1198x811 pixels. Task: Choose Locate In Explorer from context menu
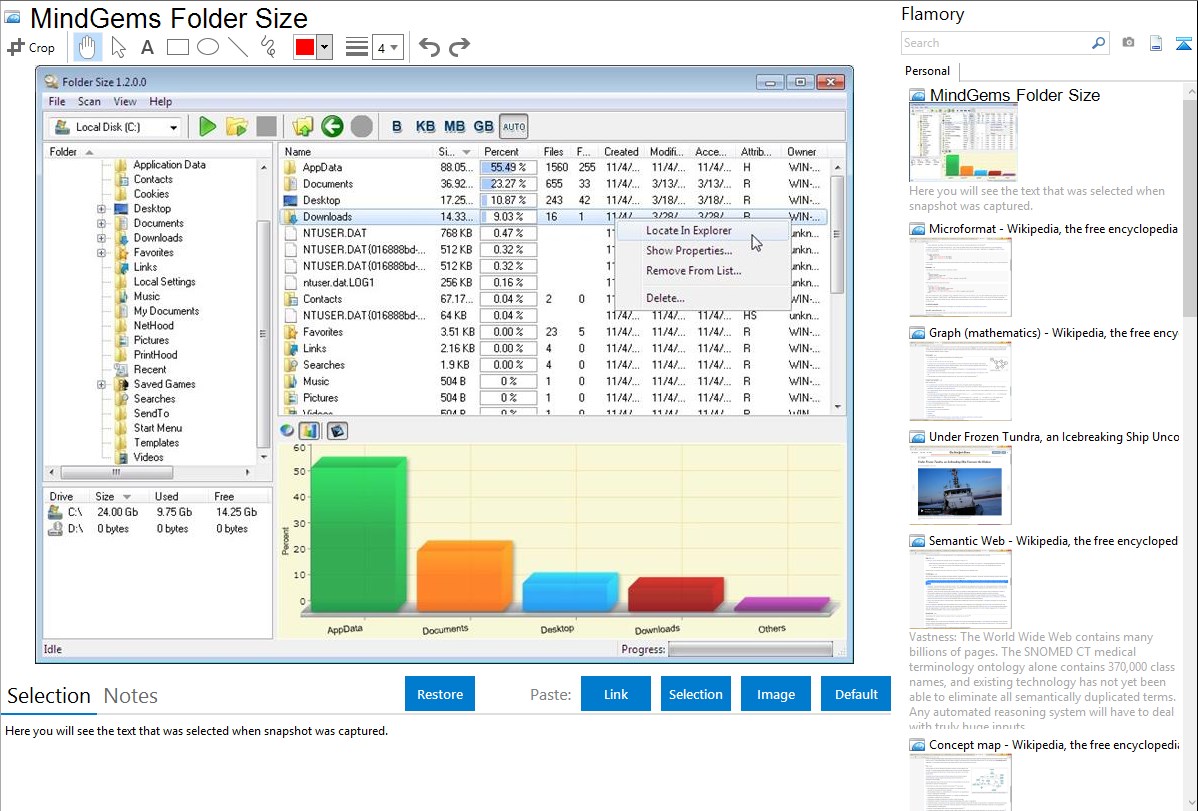[702, 231]
